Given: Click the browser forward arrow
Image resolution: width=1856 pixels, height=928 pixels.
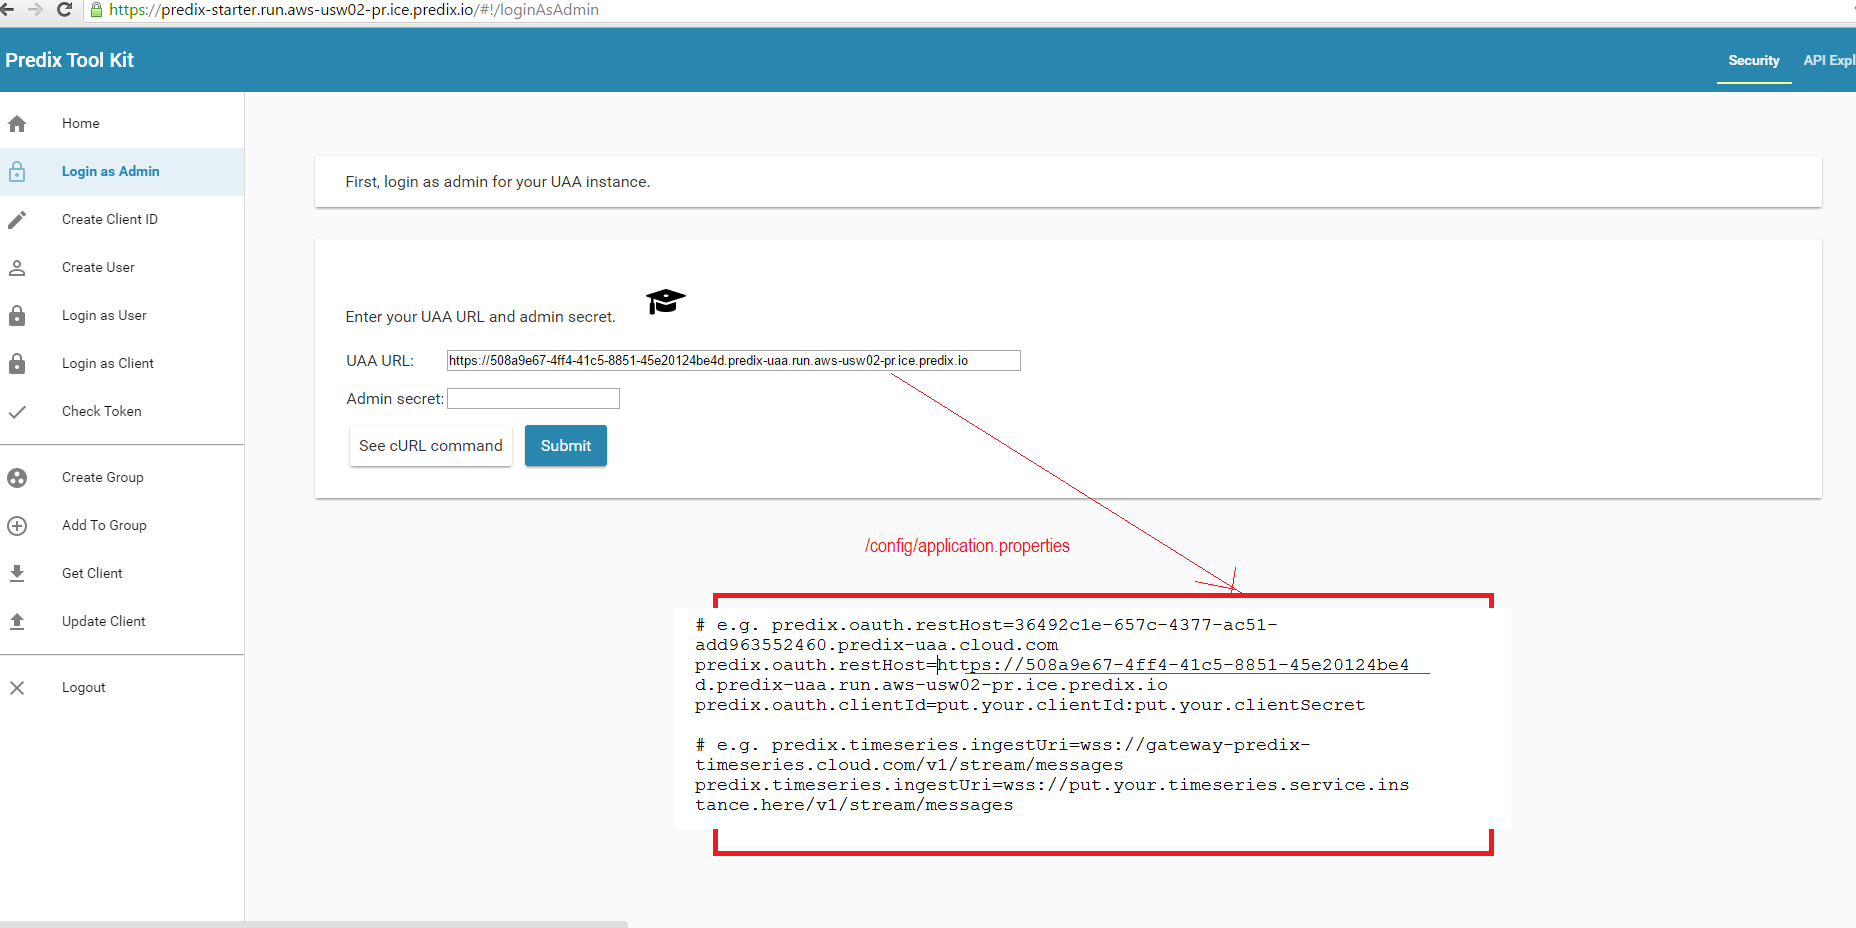Looking at the screenshot, I should [x=36, y=10].
